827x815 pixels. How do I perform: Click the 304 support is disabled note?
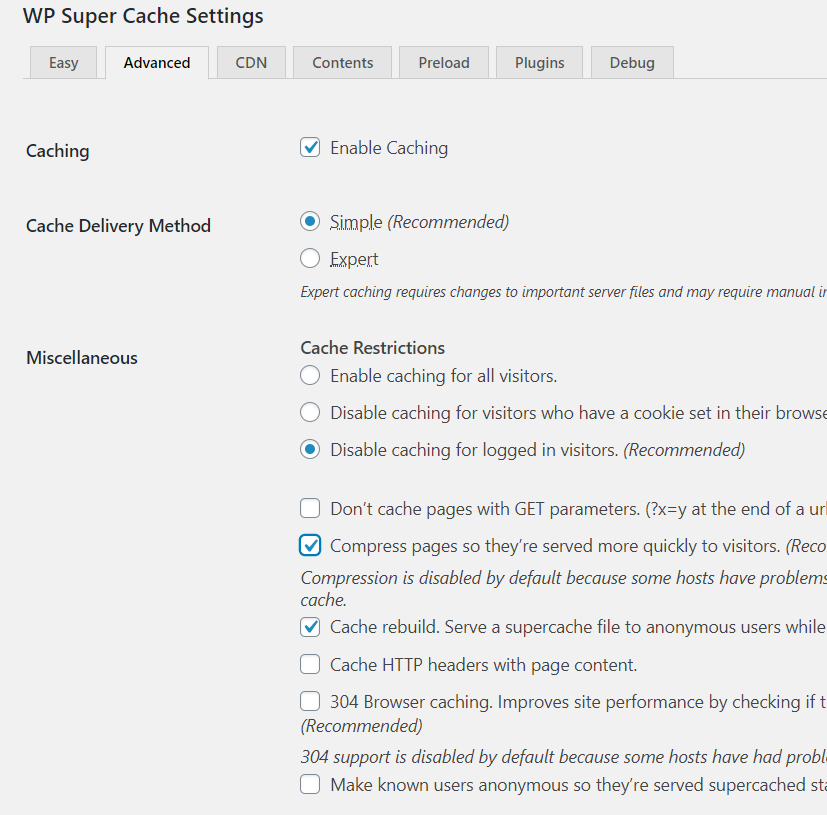[563, 757]
